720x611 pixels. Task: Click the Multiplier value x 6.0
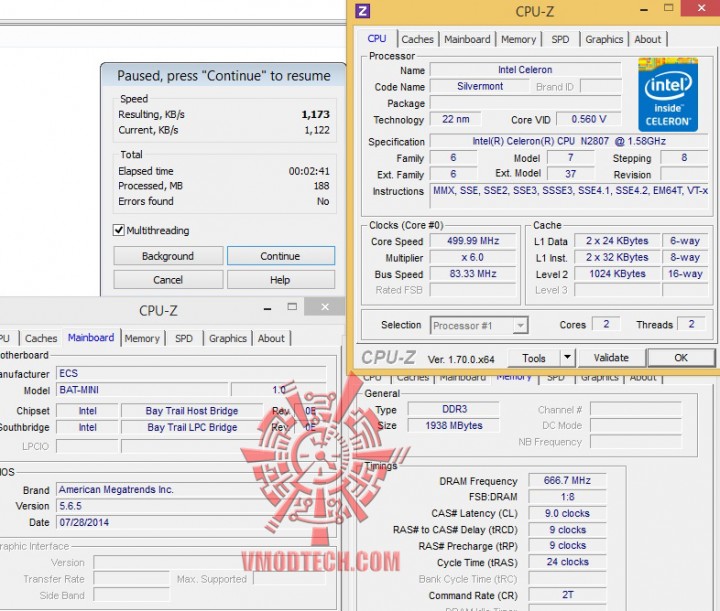click(x=473, y=258)
